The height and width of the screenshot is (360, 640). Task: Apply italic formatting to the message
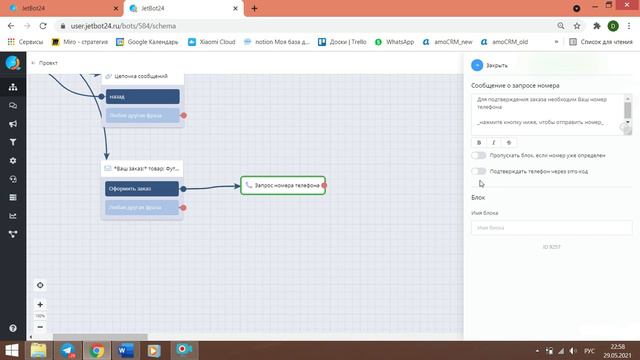click(x=493, y=142)
